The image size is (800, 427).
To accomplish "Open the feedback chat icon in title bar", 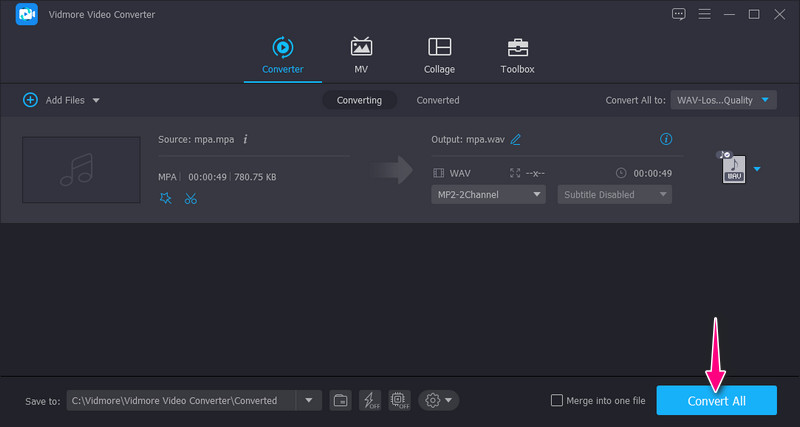I will click(679, 14).
